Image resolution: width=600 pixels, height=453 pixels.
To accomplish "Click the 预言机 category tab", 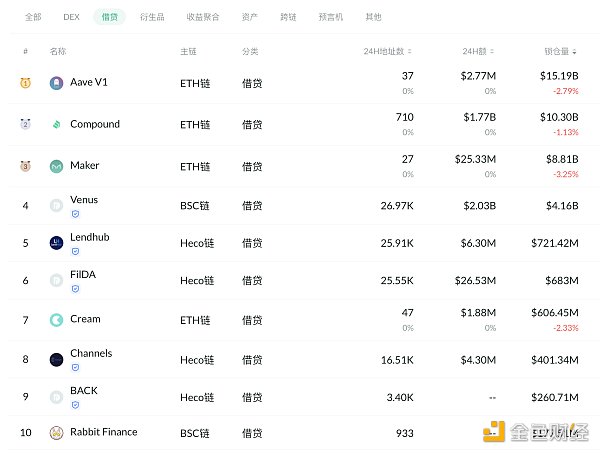I will click(x=331, y=17).
